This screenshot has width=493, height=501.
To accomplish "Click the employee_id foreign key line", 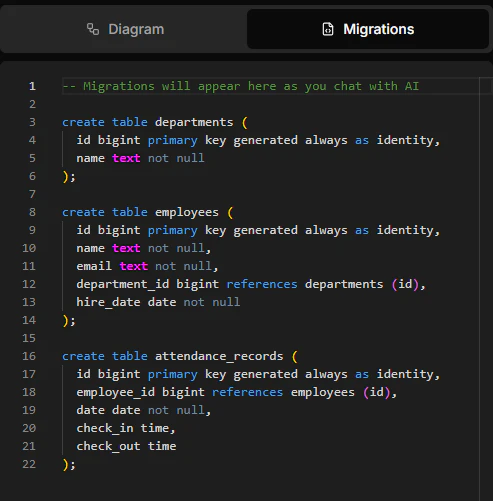I will click(x=236, y=392).
